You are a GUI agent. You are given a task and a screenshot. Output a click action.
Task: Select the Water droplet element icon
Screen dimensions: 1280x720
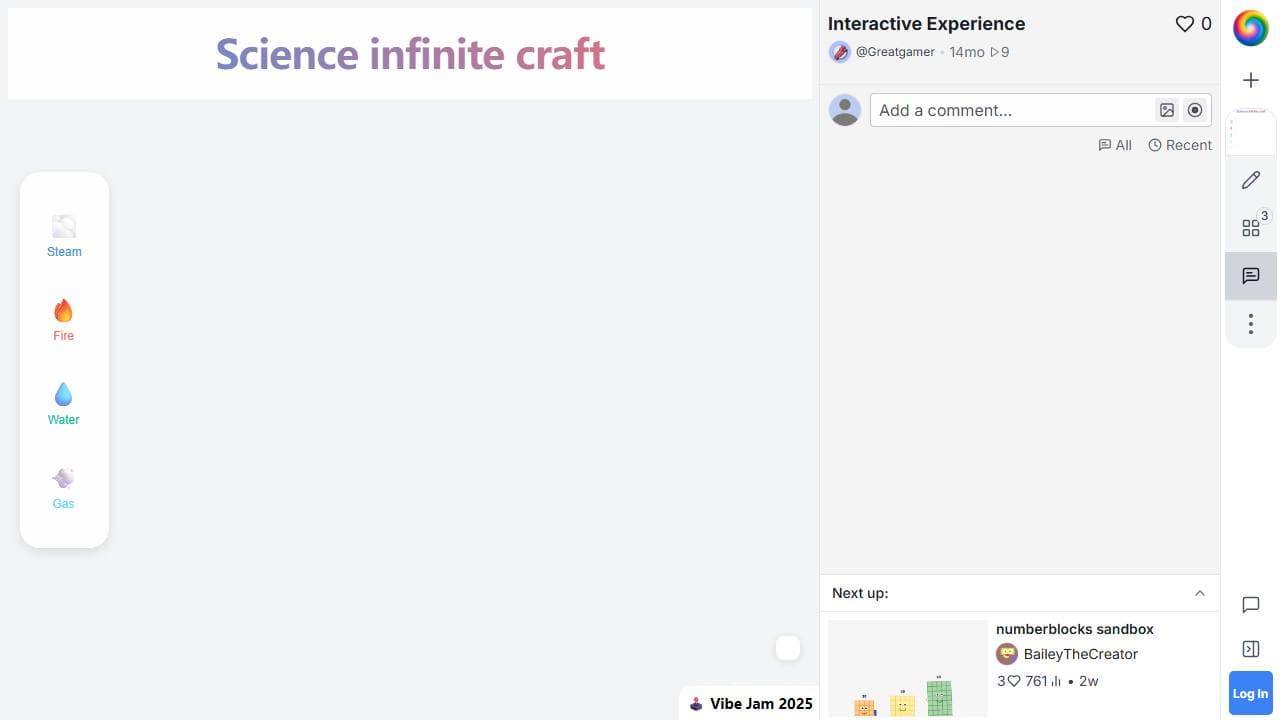(64, 395)
